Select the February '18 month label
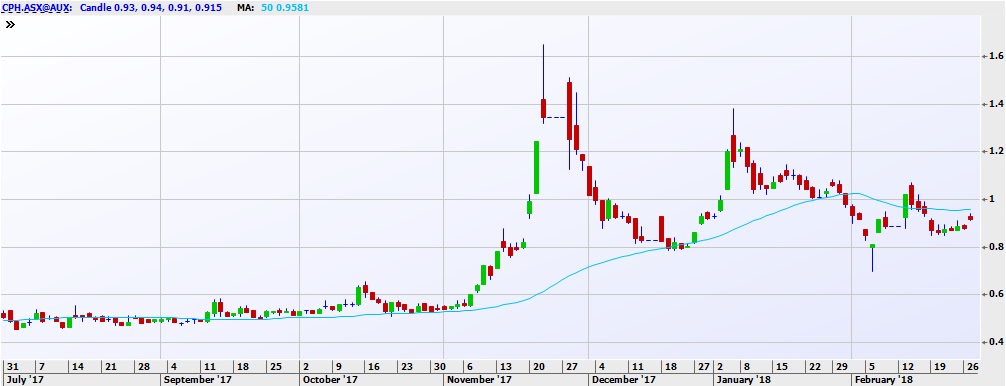This screenshot has height=386, width=1006. point(883,380)
